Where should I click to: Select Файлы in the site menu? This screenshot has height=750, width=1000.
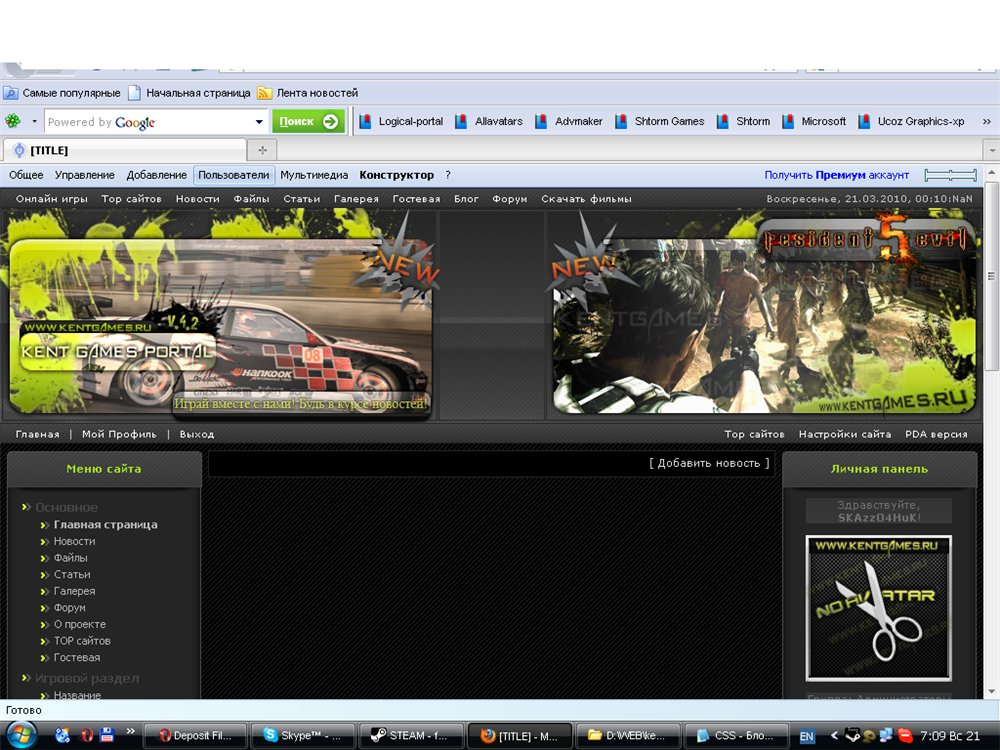[x=70, y=558]
